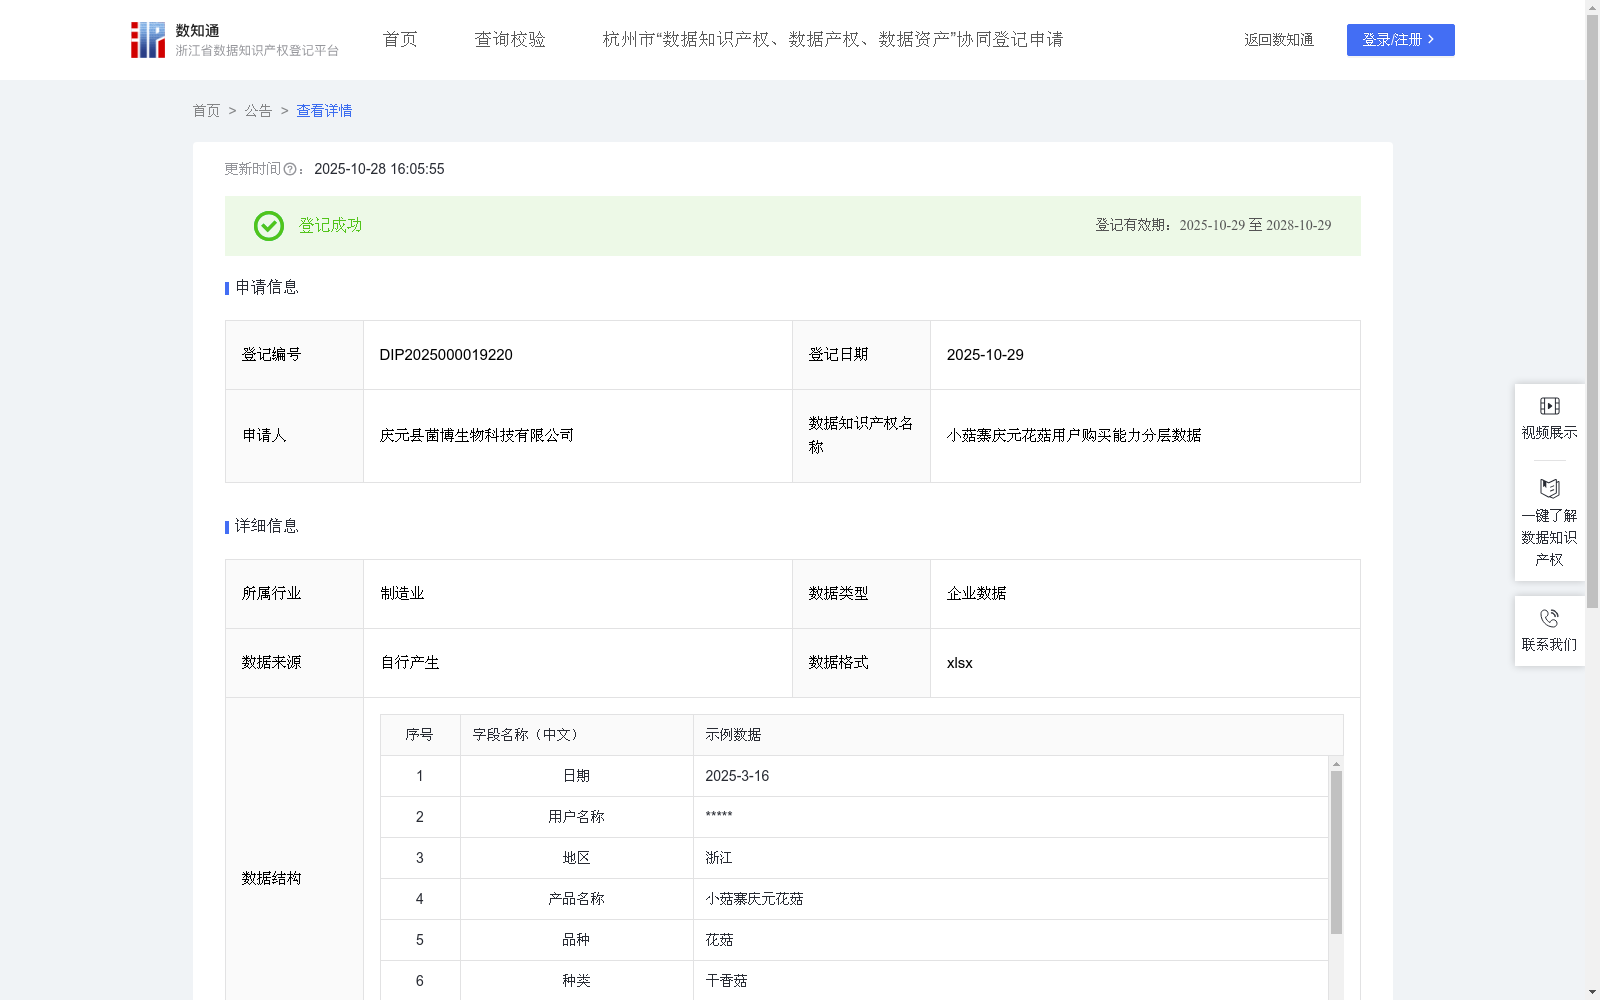Viewport: 1600px width, 1000px height.
Task: Select the 地区 field row
Action: (854, 858)
